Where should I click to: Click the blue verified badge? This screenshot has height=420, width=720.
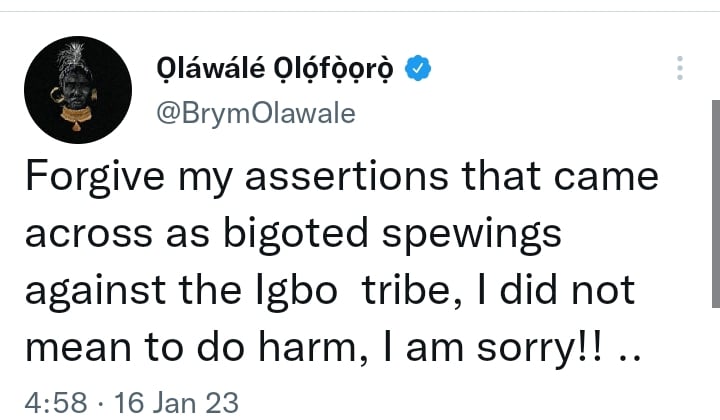[418, 68]
